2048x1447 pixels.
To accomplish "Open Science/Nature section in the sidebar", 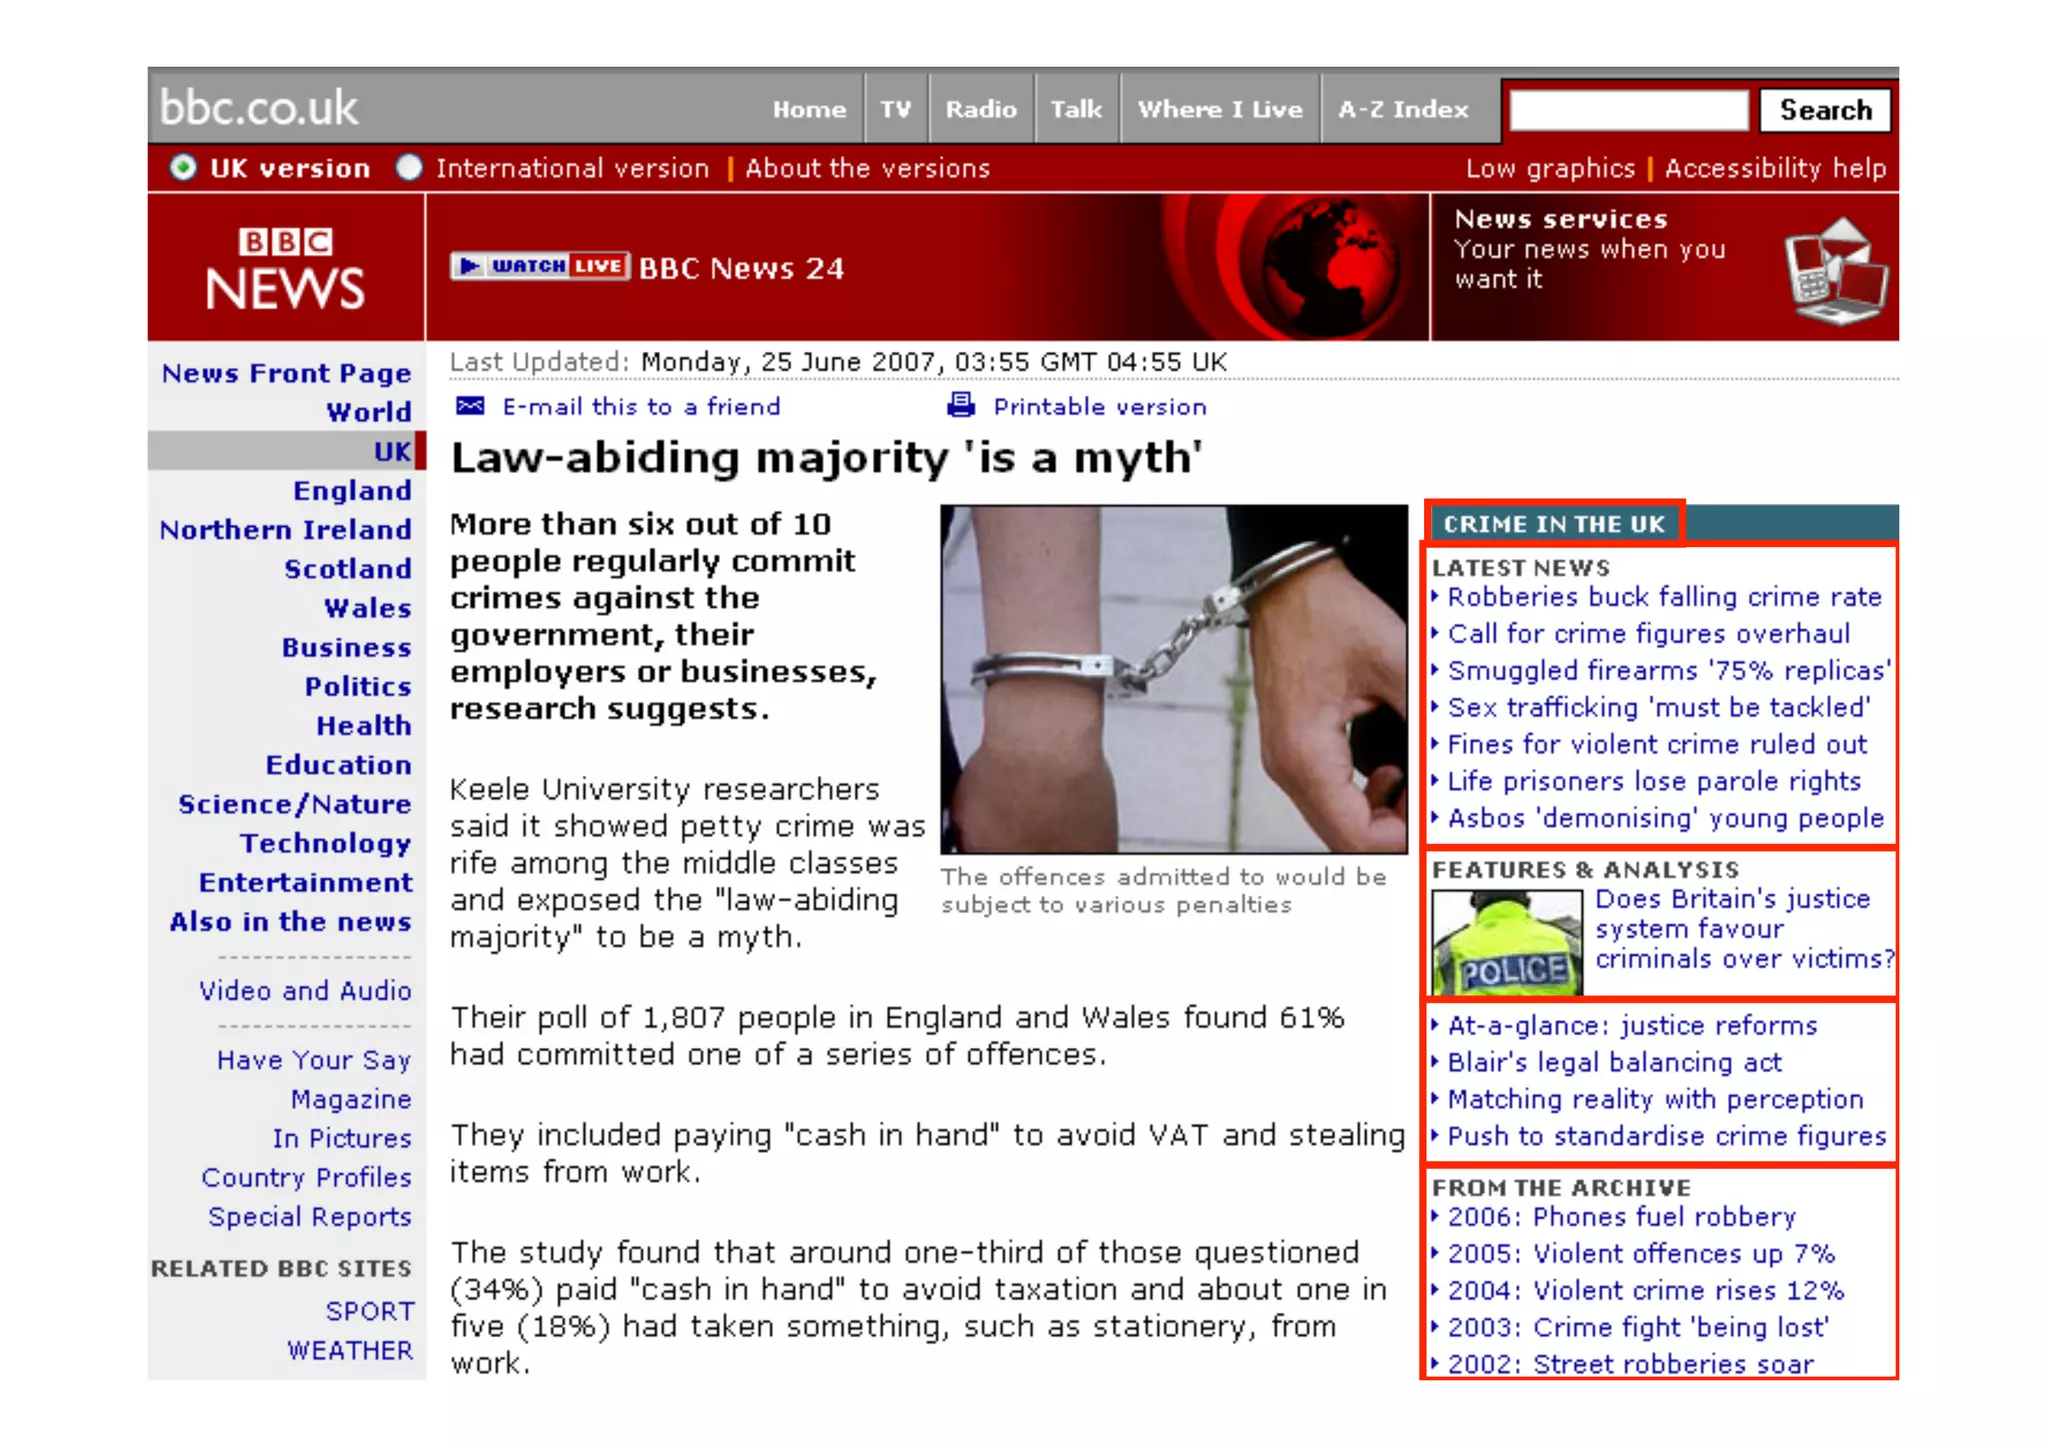I will click(x=294, y=804).
